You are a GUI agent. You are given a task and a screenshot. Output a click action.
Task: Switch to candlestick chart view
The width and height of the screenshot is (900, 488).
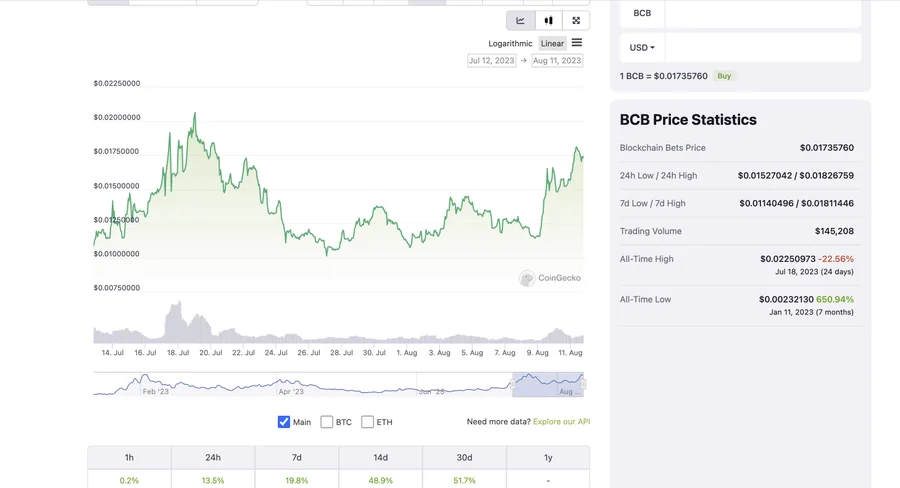point(548,20)
